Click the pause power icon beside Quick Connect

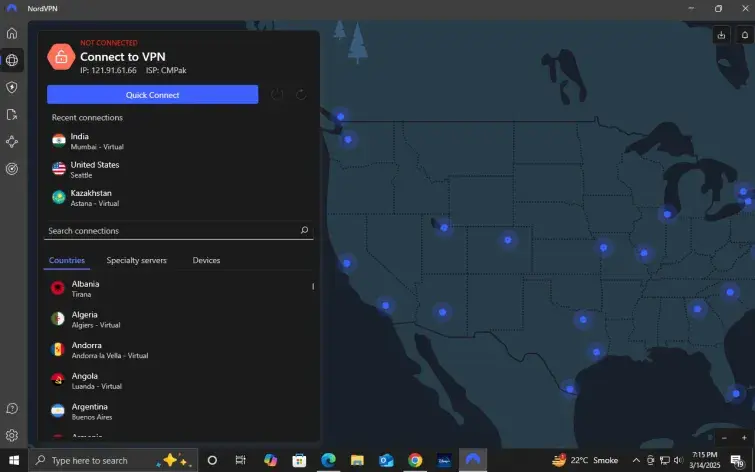point(277,94)
